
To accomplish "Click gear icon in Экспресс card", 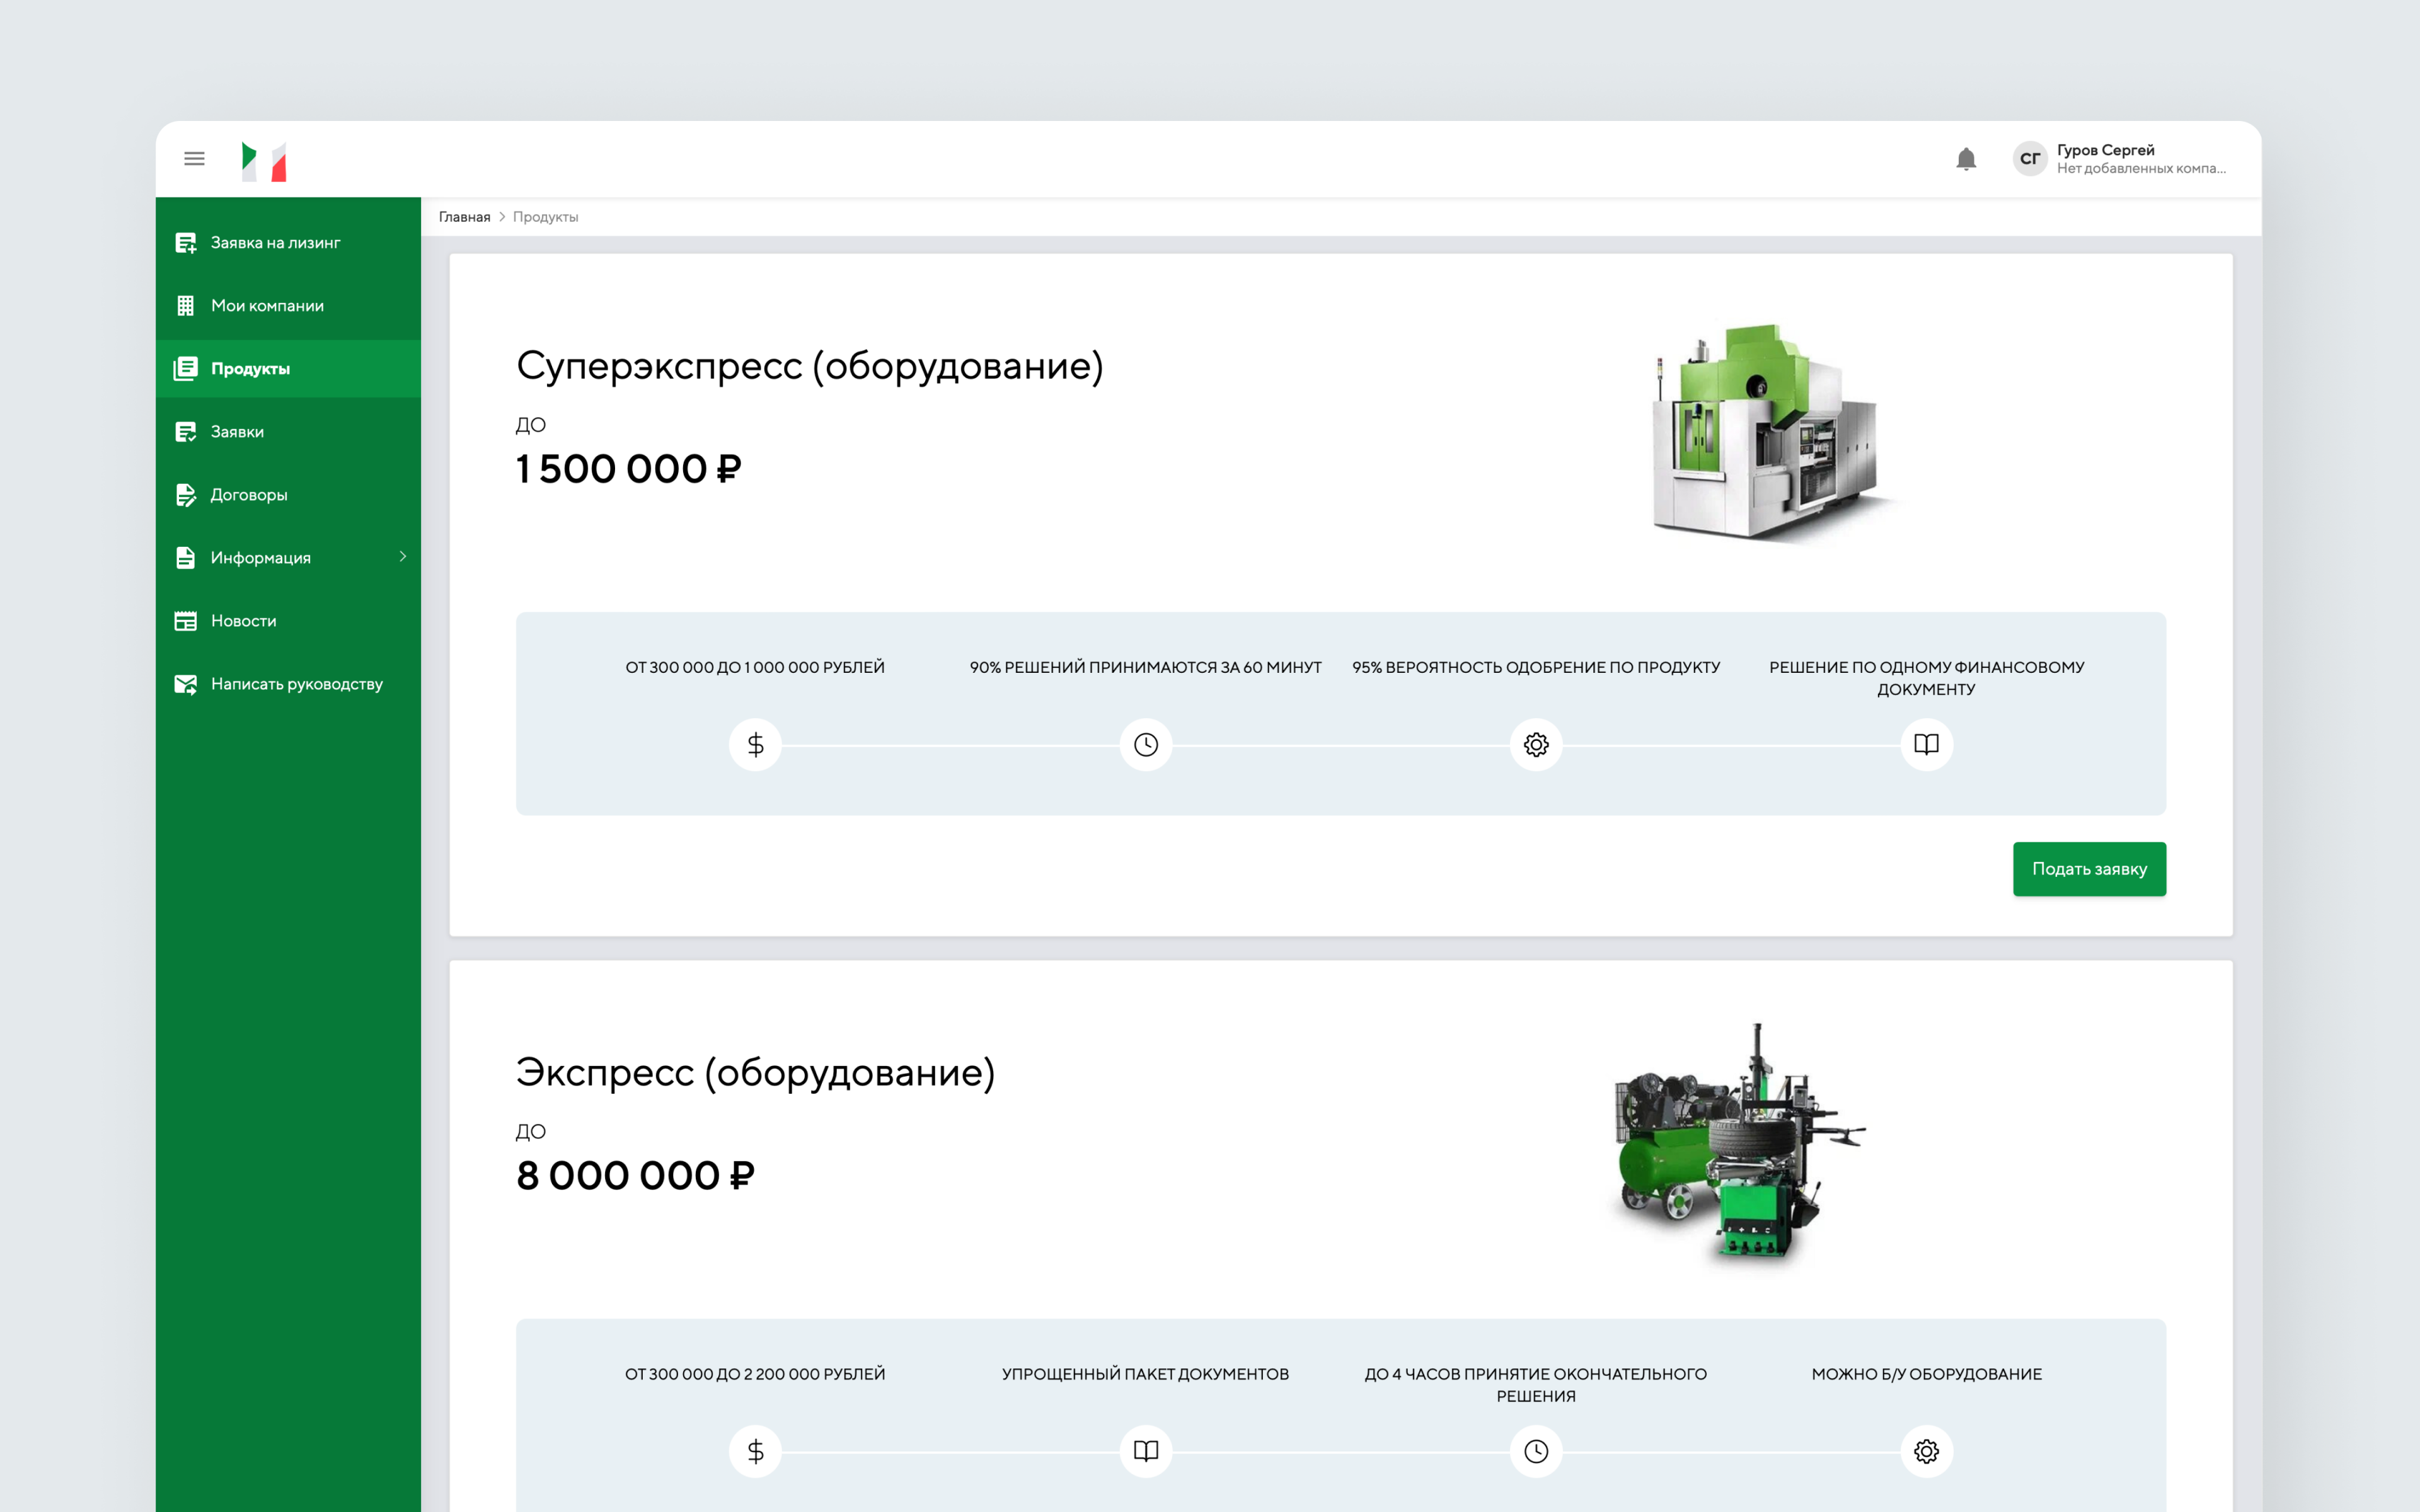I will (x=1926, y=1451).
